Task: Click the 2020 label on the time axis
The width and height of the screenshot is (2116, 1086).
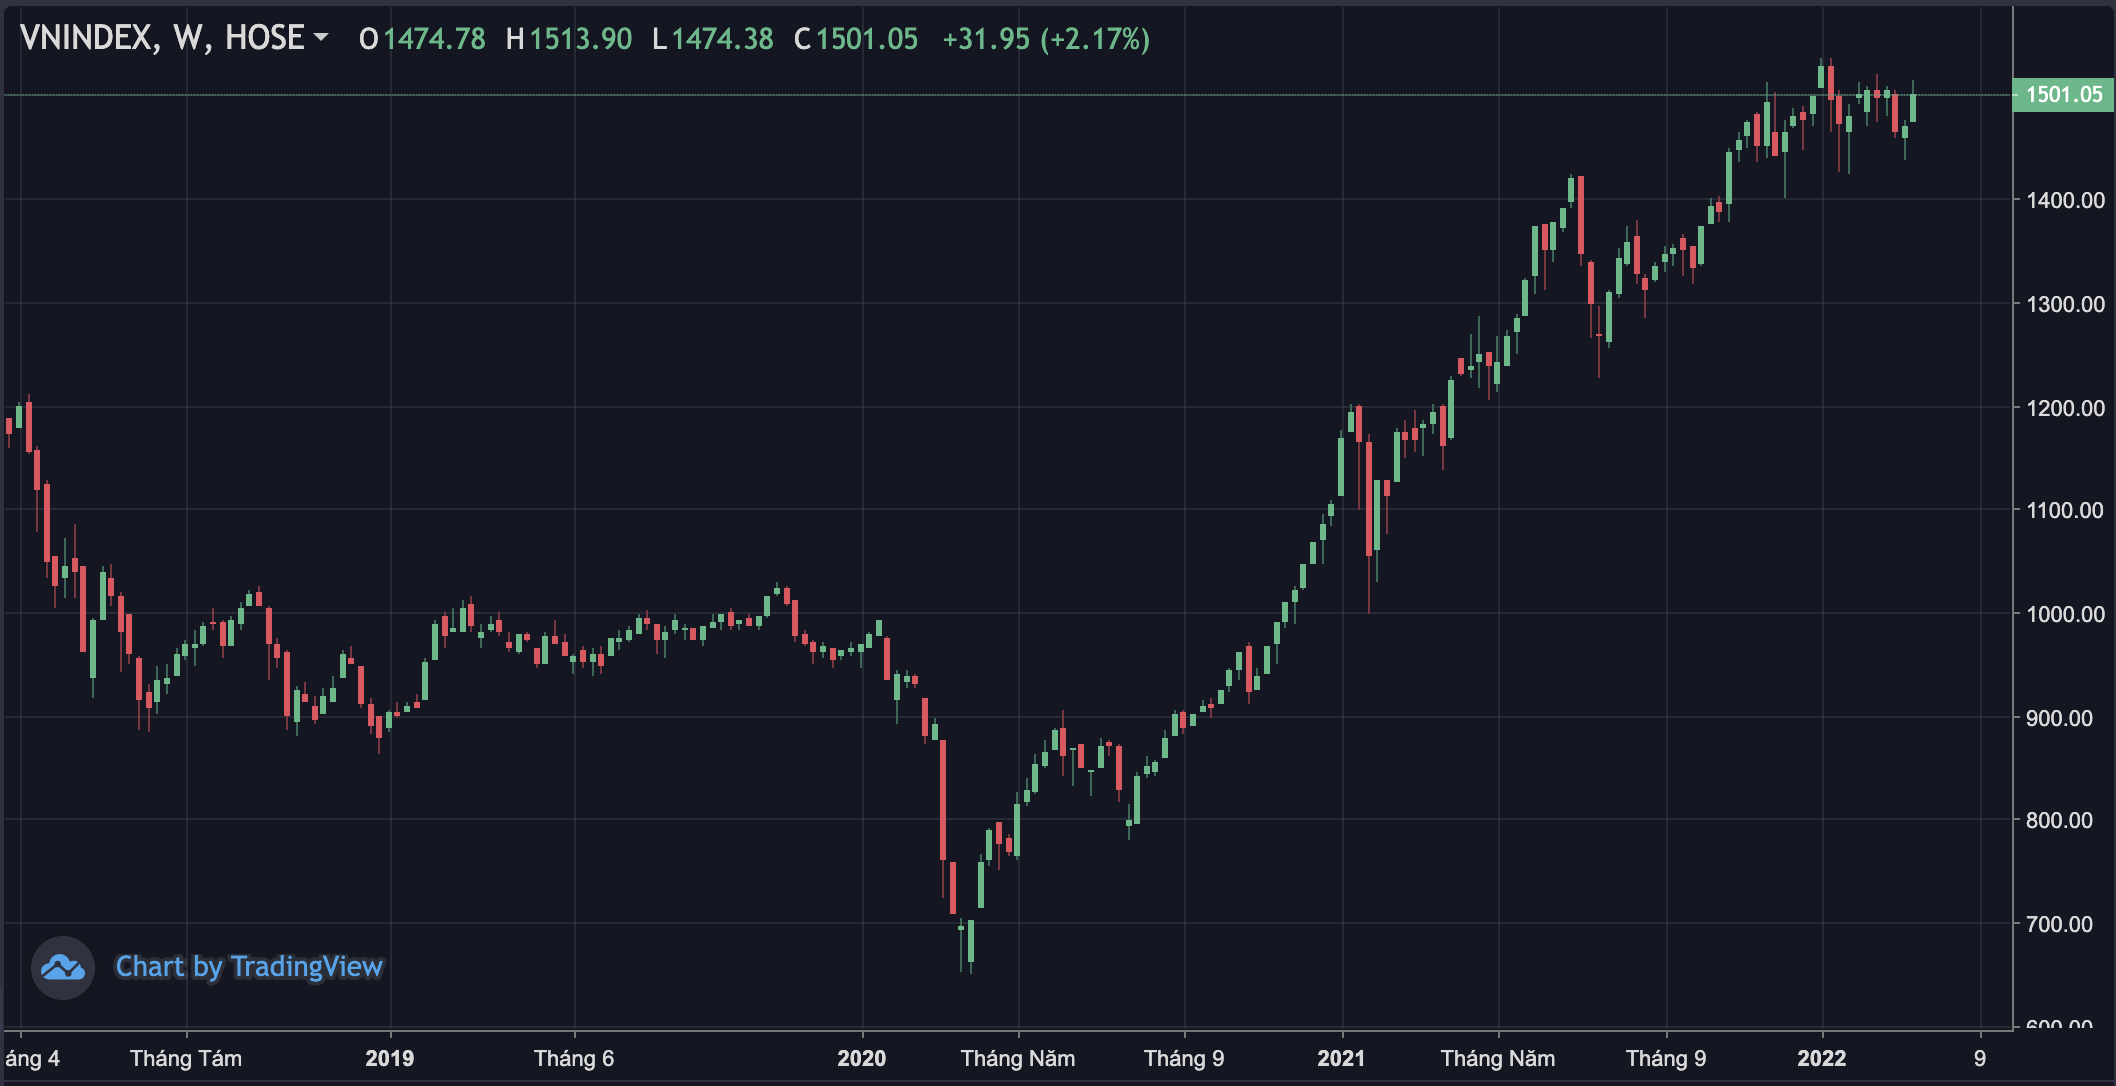Action: click(861, 1058)
